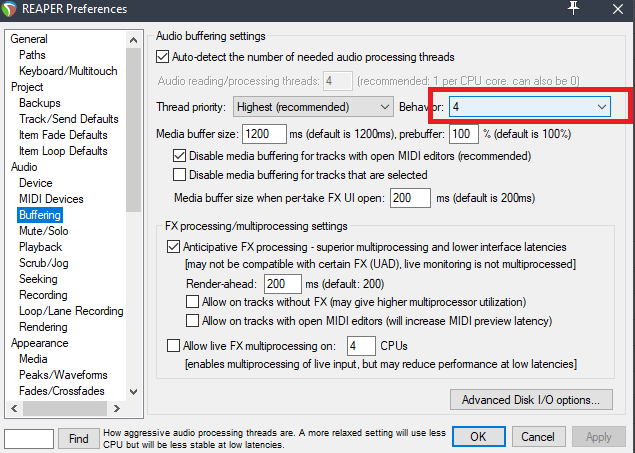635x453 pixels.
Task: Open Rendering preferences page
Action: coord(43,327)
